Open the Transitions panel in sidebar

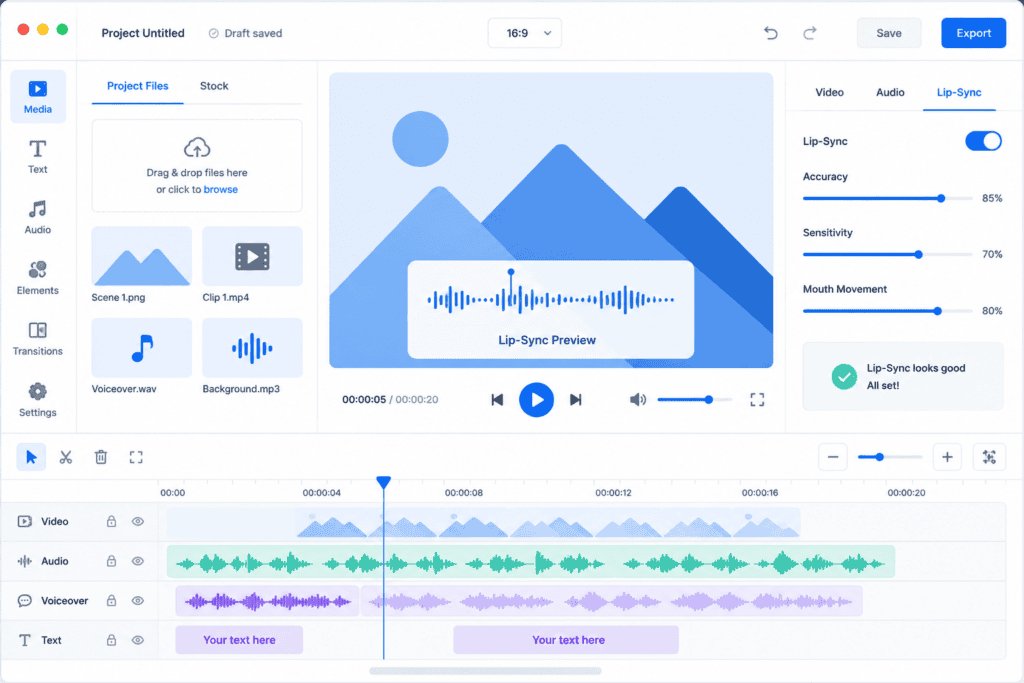(38, 338)
